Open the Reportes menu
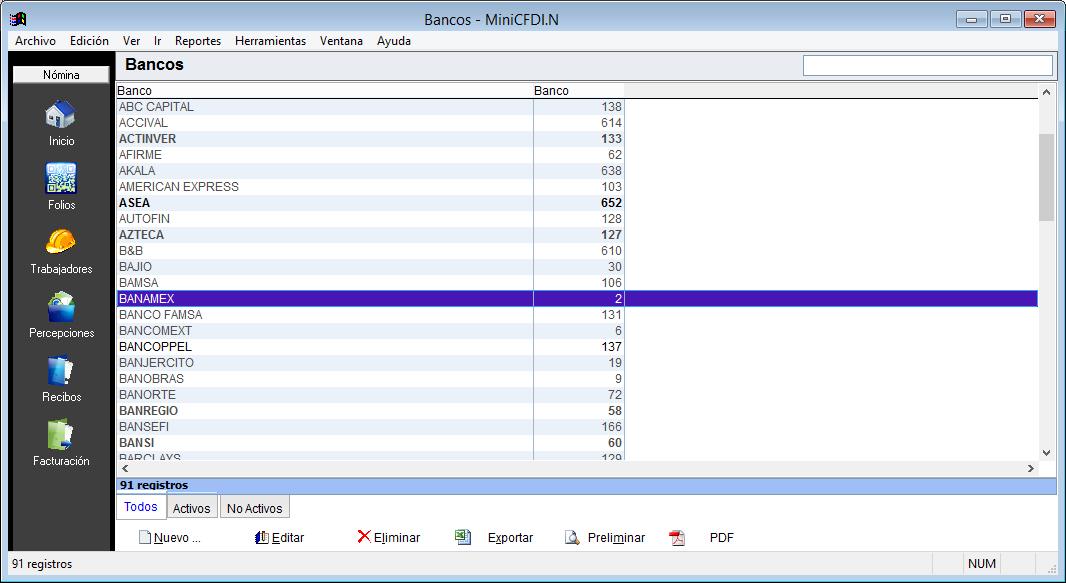 pyautogui.click(x=197, y=41)
